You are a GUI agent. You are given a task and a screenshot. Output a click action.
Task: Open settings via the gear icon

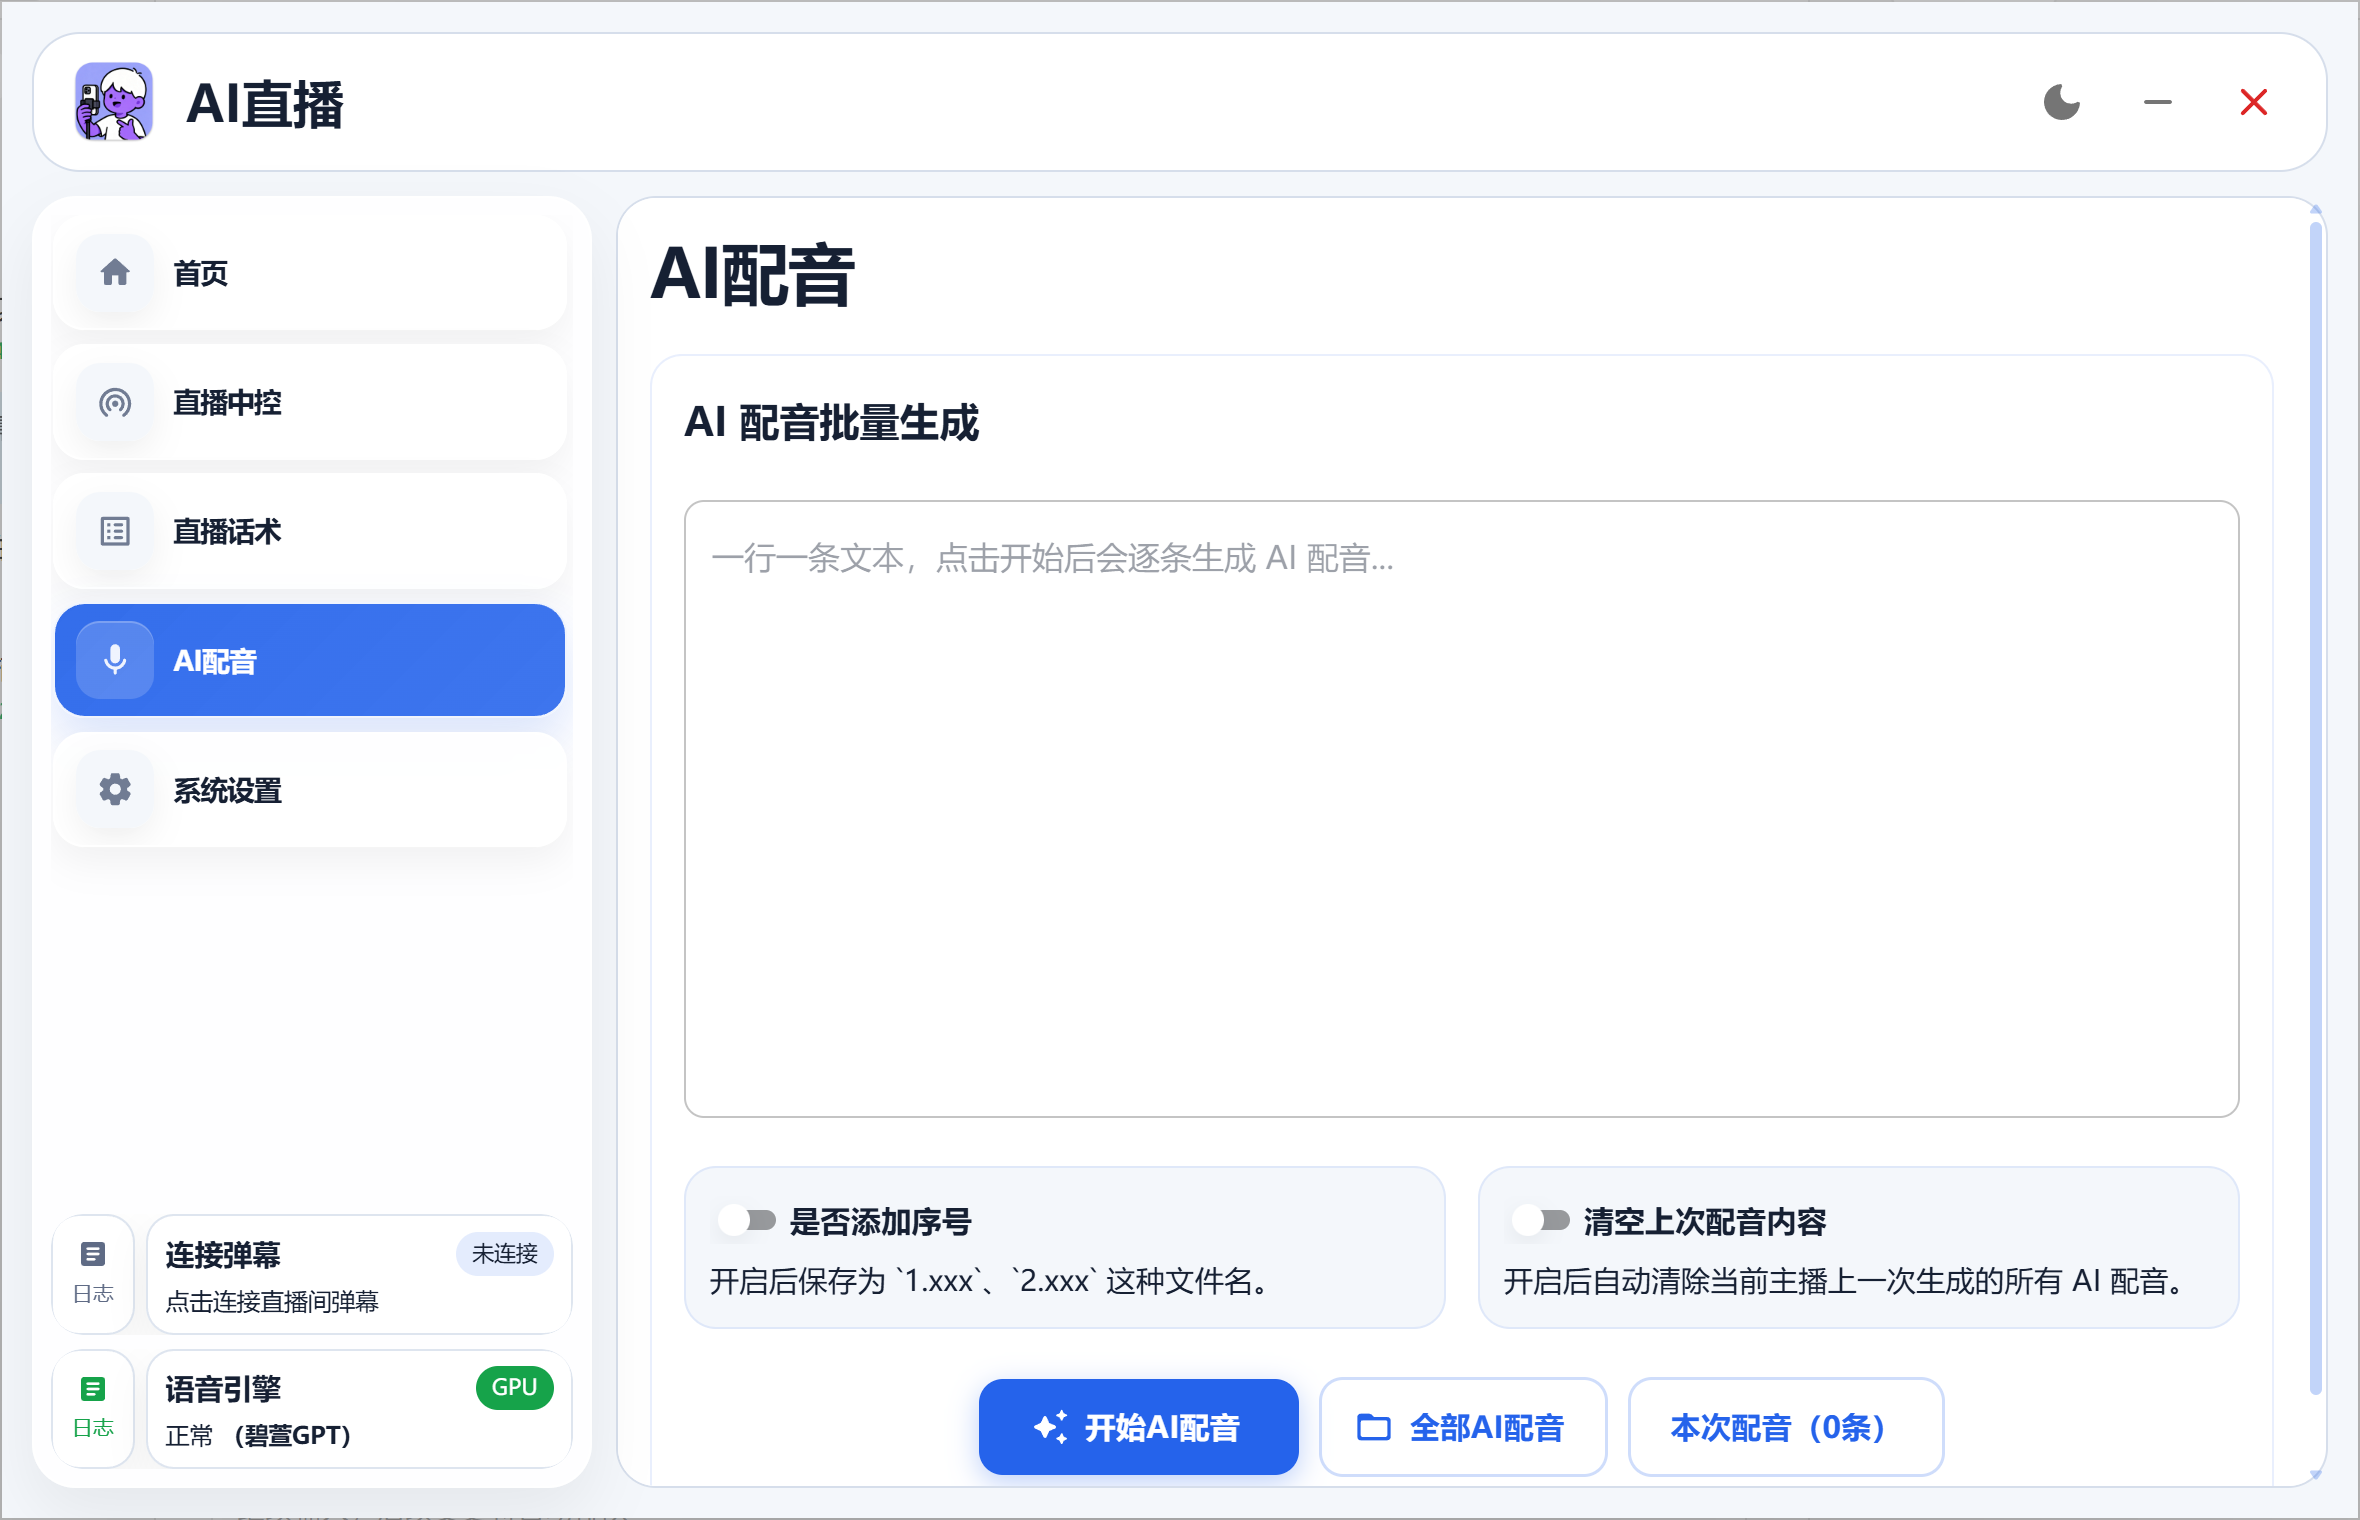point(114,790)
